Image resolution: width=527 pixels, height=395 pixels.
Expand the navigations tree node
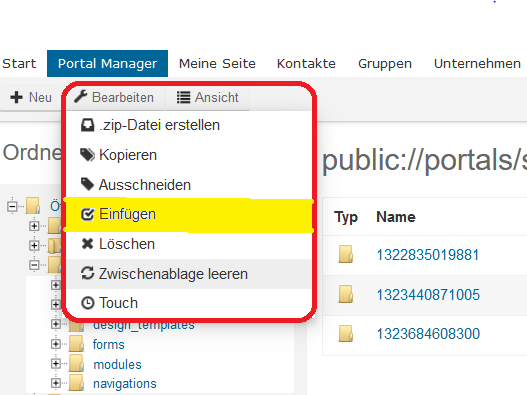pyautogui.click(x=55, y=383)
